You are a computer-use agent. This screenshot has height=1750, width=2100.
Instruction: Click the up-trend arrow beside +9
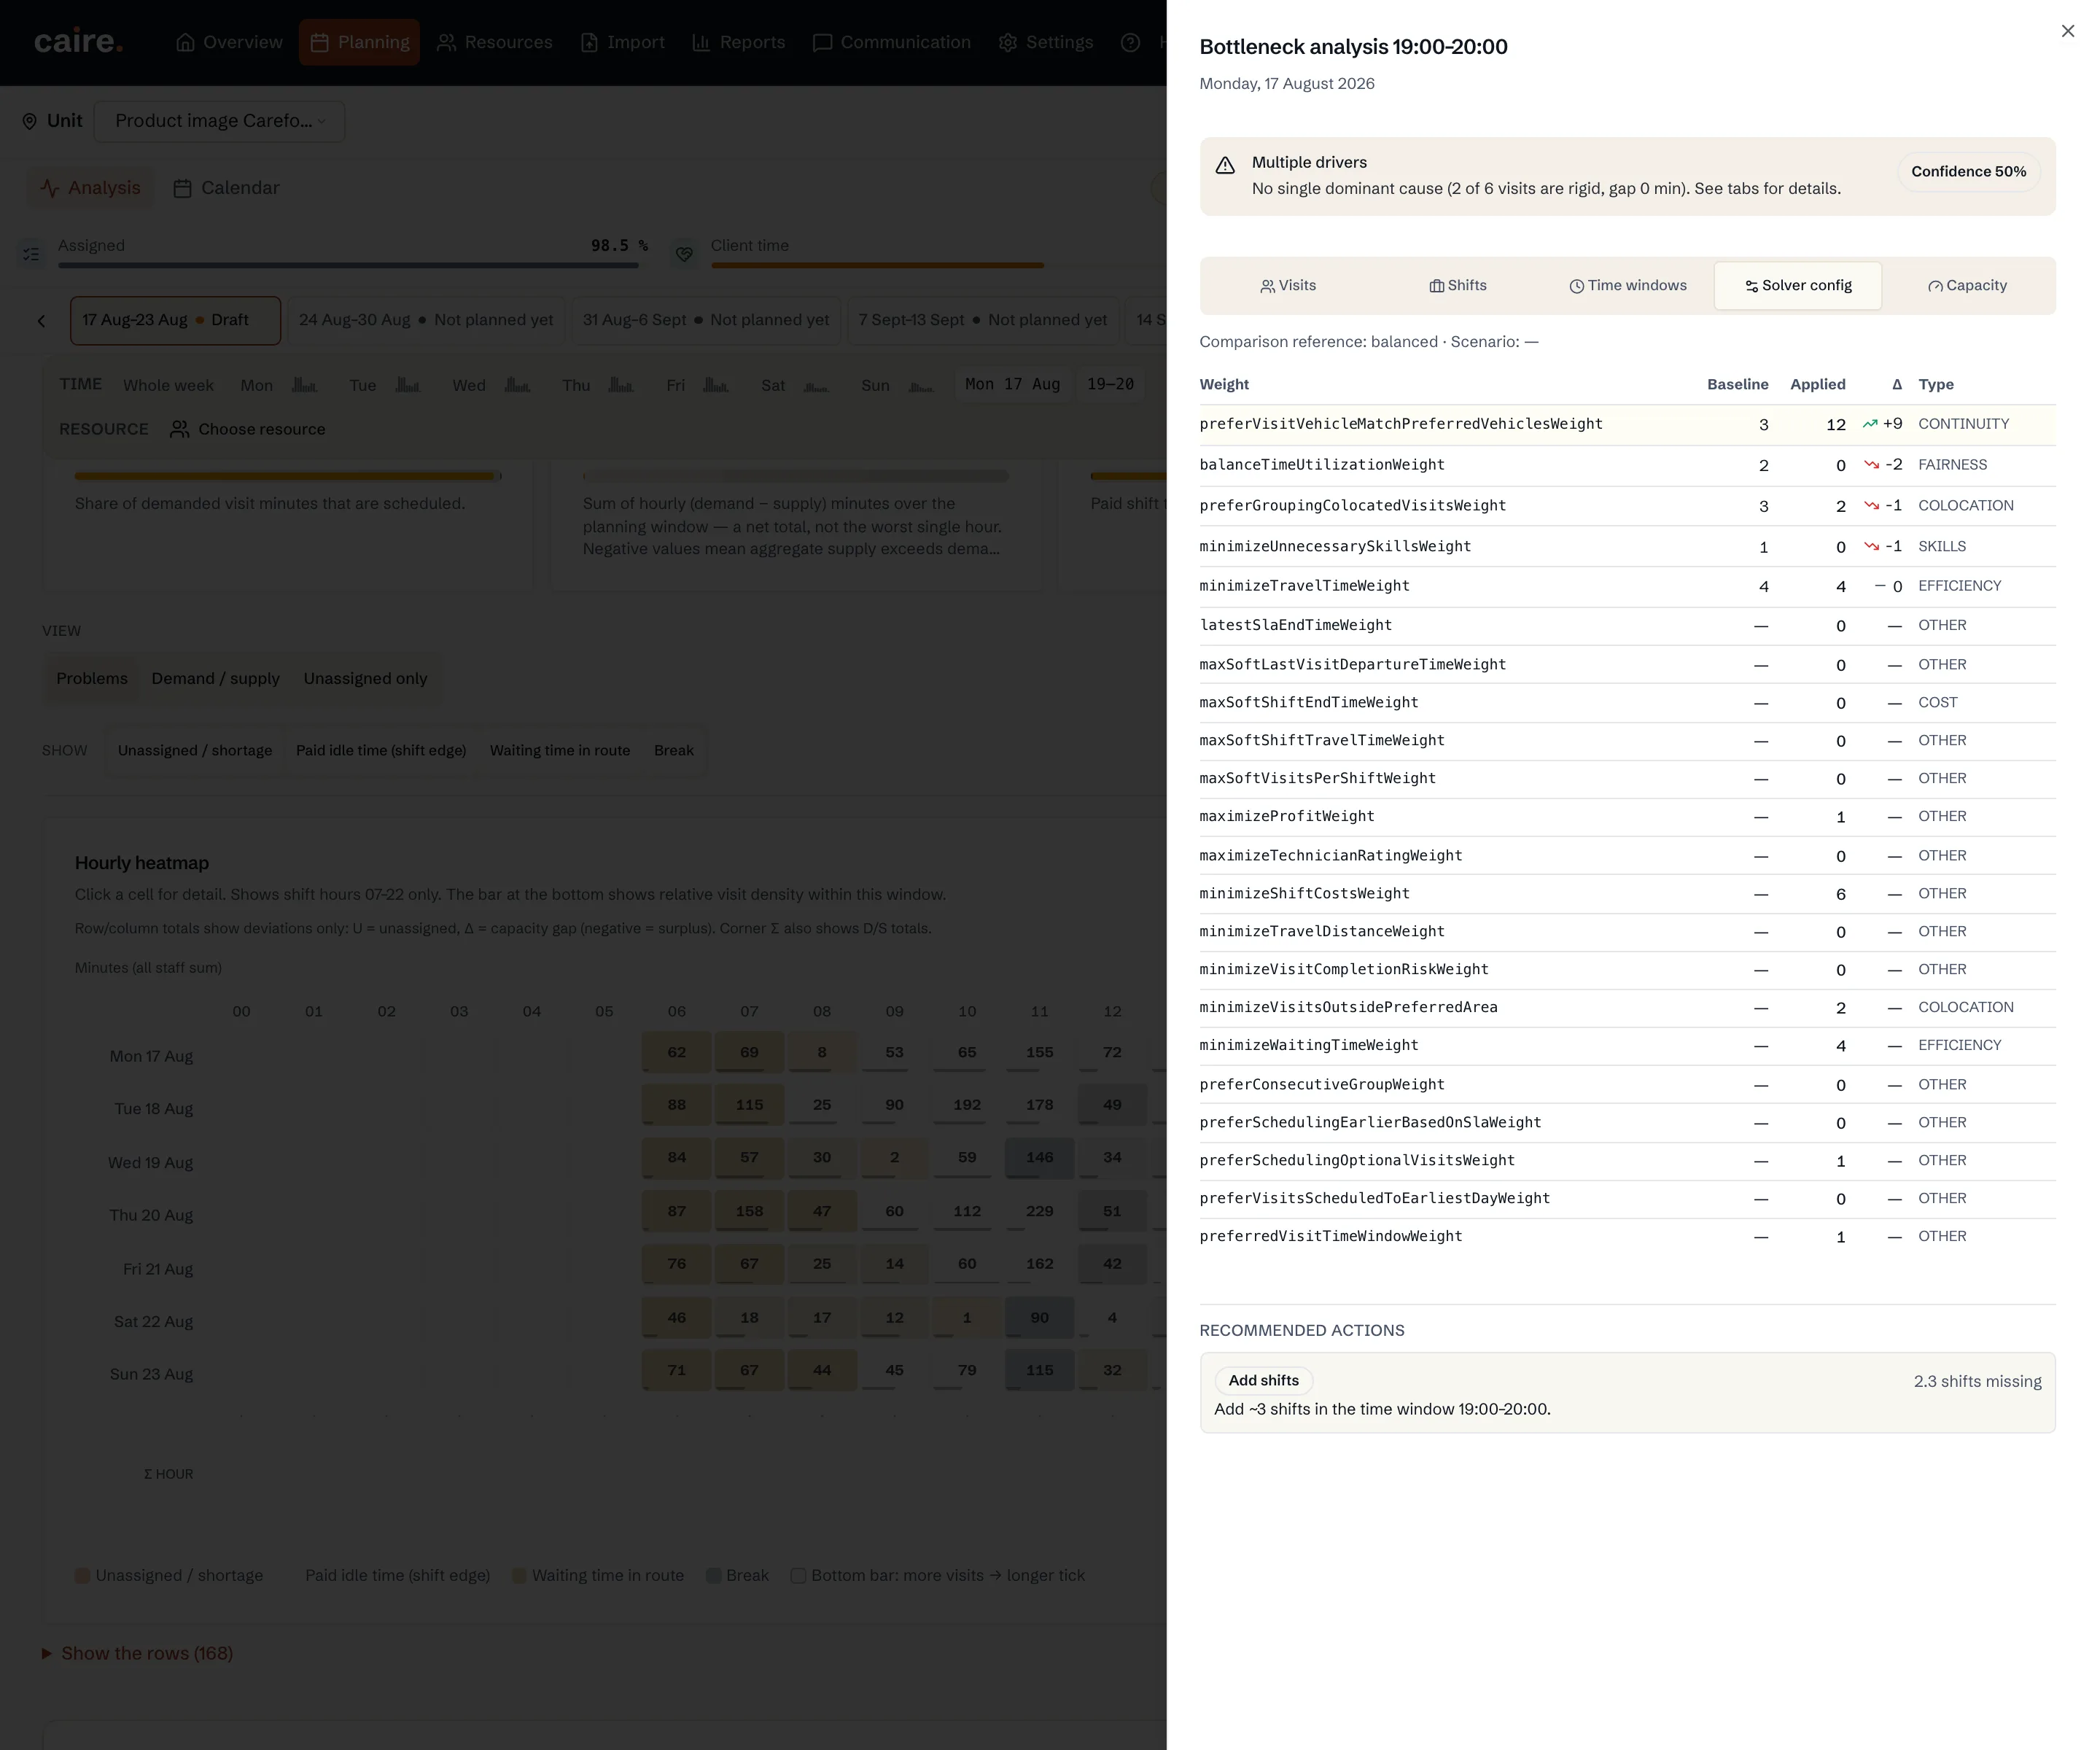[x=1869, y=424]
